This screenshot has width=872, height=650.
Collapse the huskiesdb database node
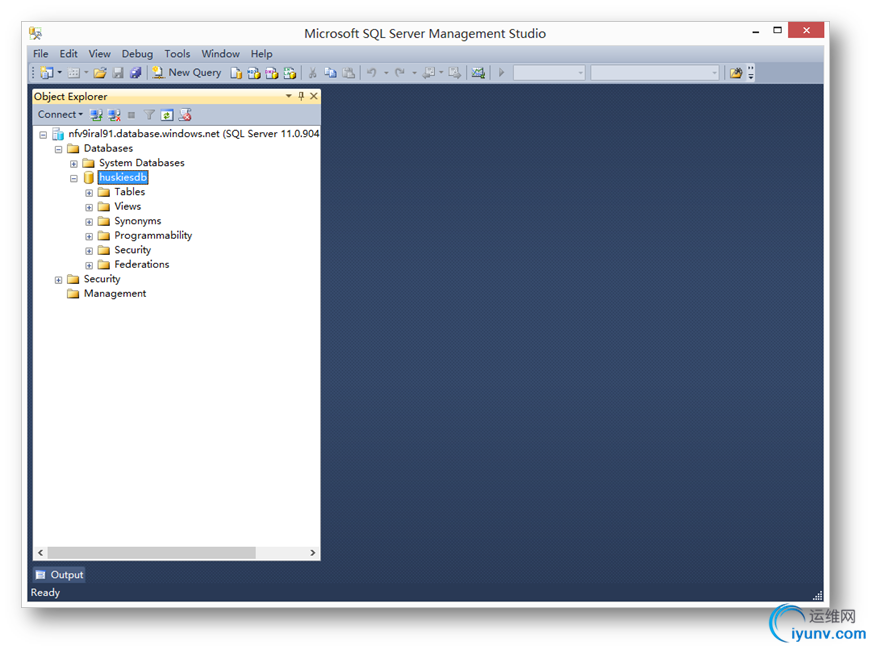tap(73, 178)
